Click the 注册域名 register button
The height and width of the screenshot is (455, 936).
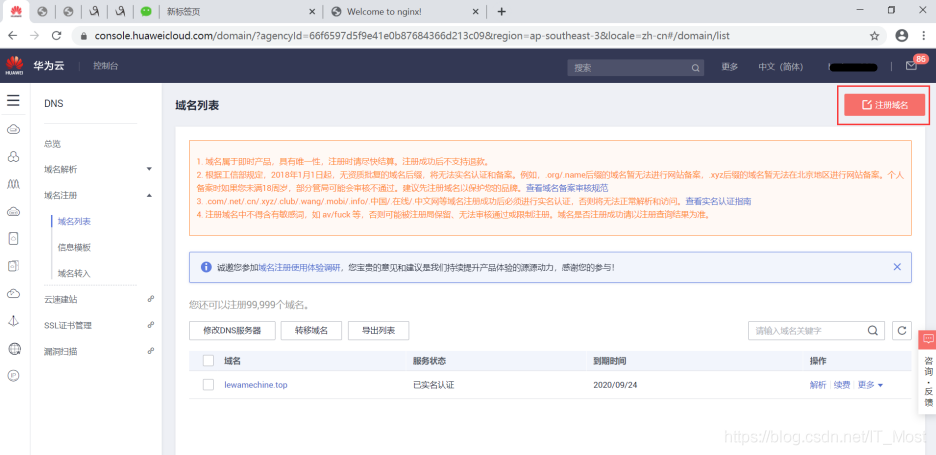885,105
